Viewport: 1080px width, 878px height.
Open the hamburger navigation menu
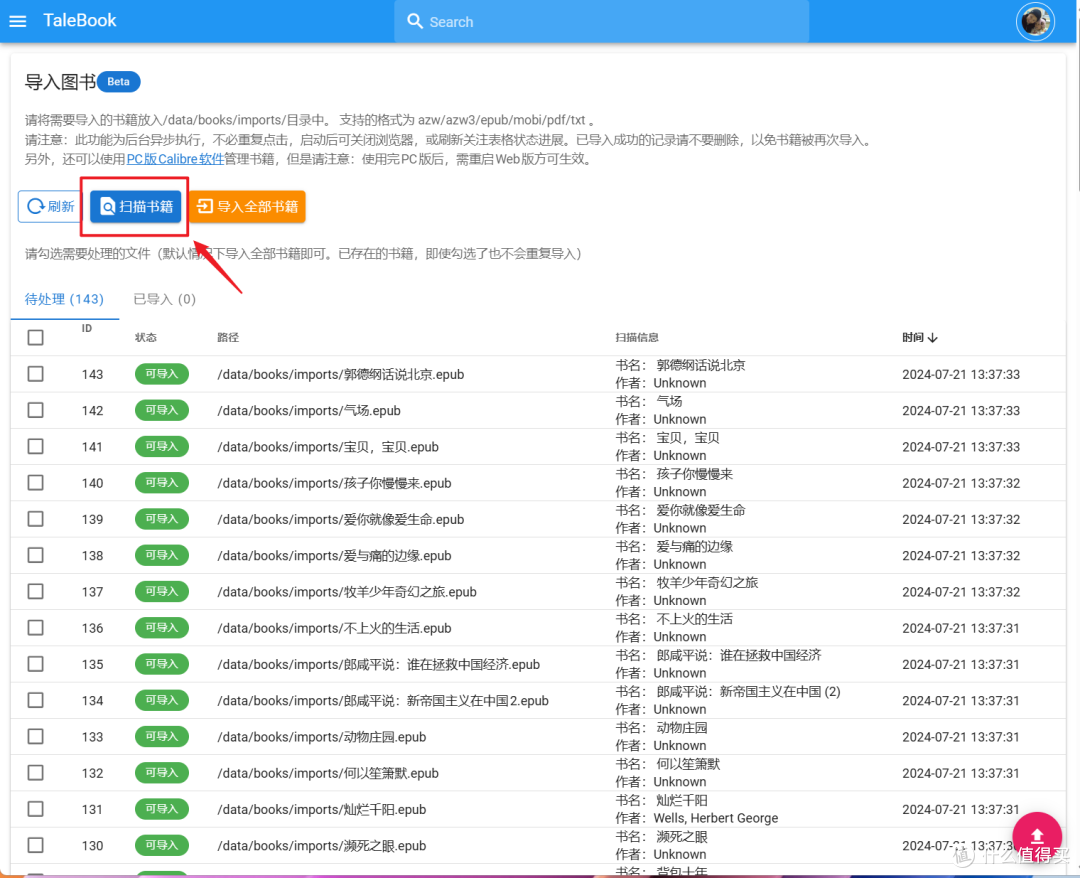18,21
